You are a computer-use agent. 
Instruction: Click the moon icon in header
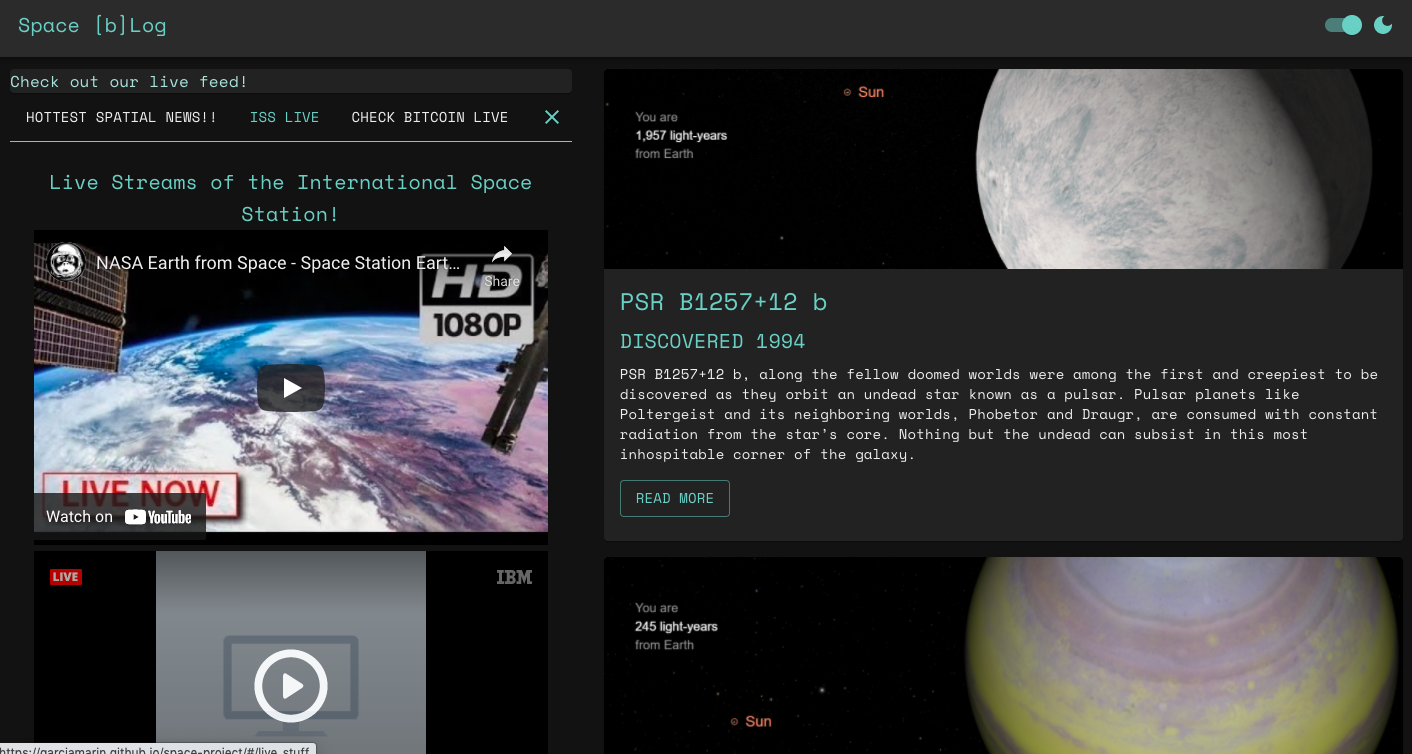[1383, 25]
